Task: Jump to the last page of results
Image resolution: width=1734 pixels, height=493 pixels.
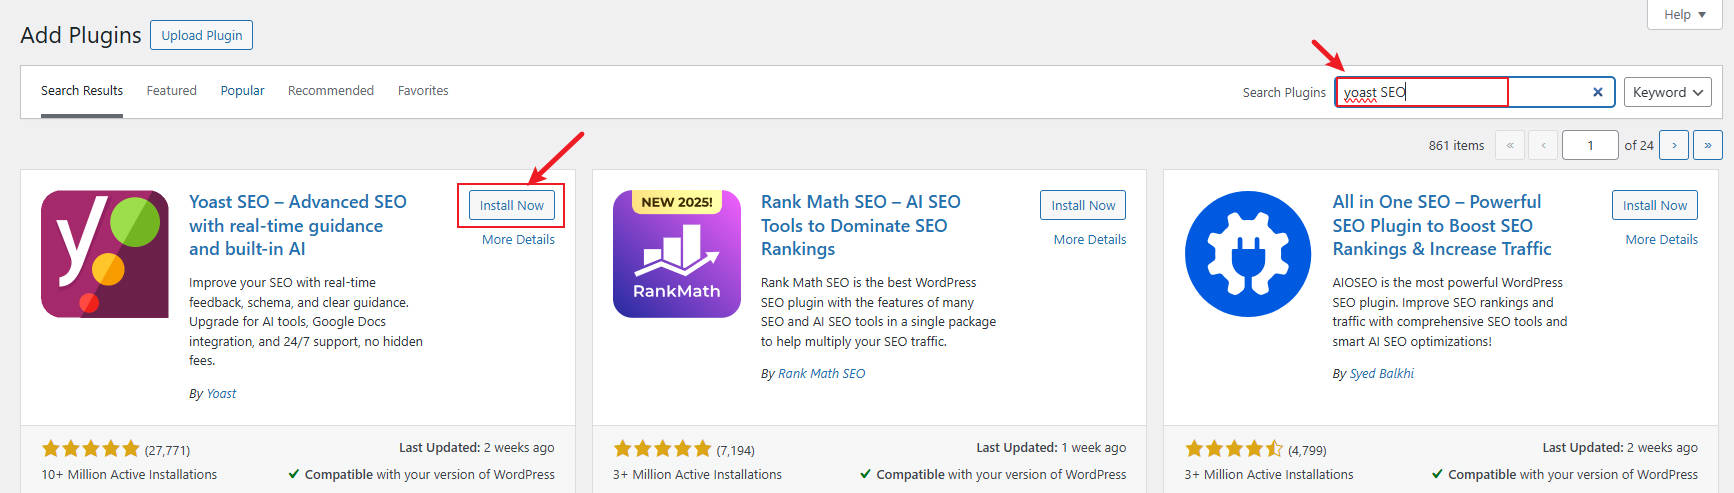Action: pyautogui.click(x=1708, y=145)
